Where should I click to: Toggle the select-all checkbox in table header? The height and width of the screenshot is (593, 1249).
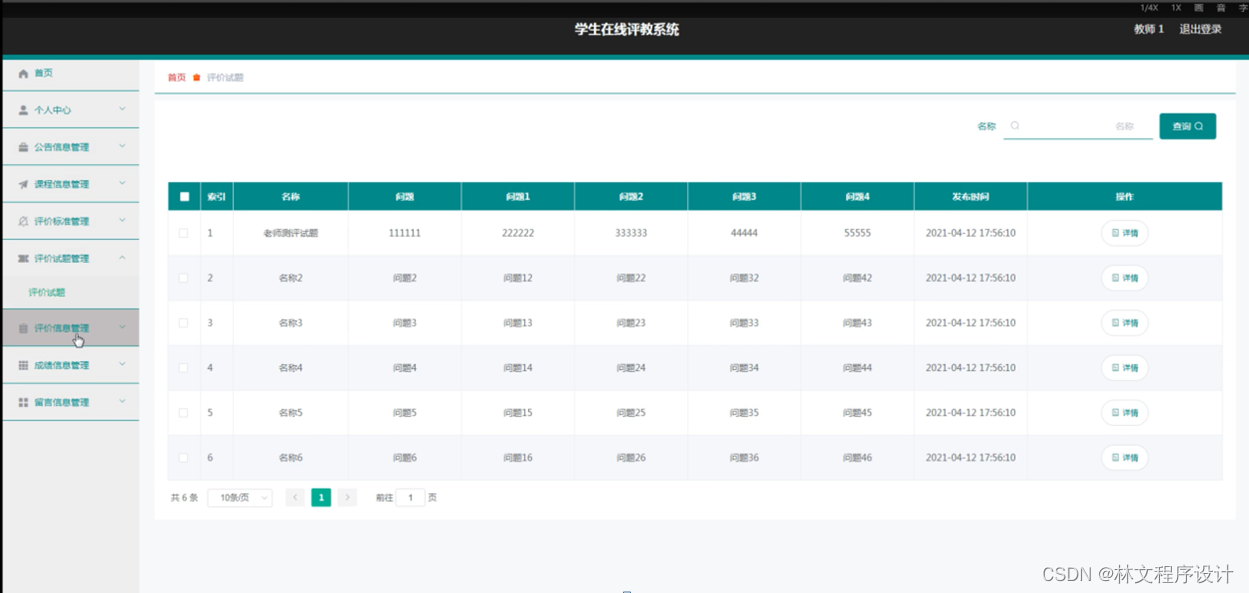point(184,197)
